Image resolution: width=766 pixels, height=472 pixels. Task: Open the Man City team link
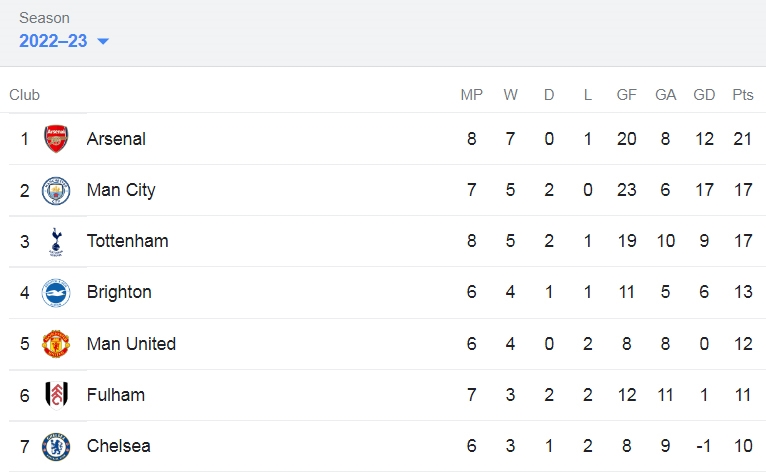pos(121,190)
